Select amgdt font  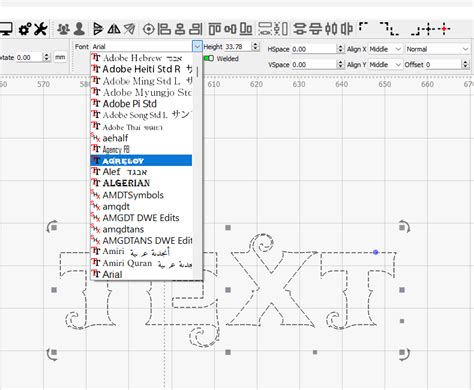point(141,206)
